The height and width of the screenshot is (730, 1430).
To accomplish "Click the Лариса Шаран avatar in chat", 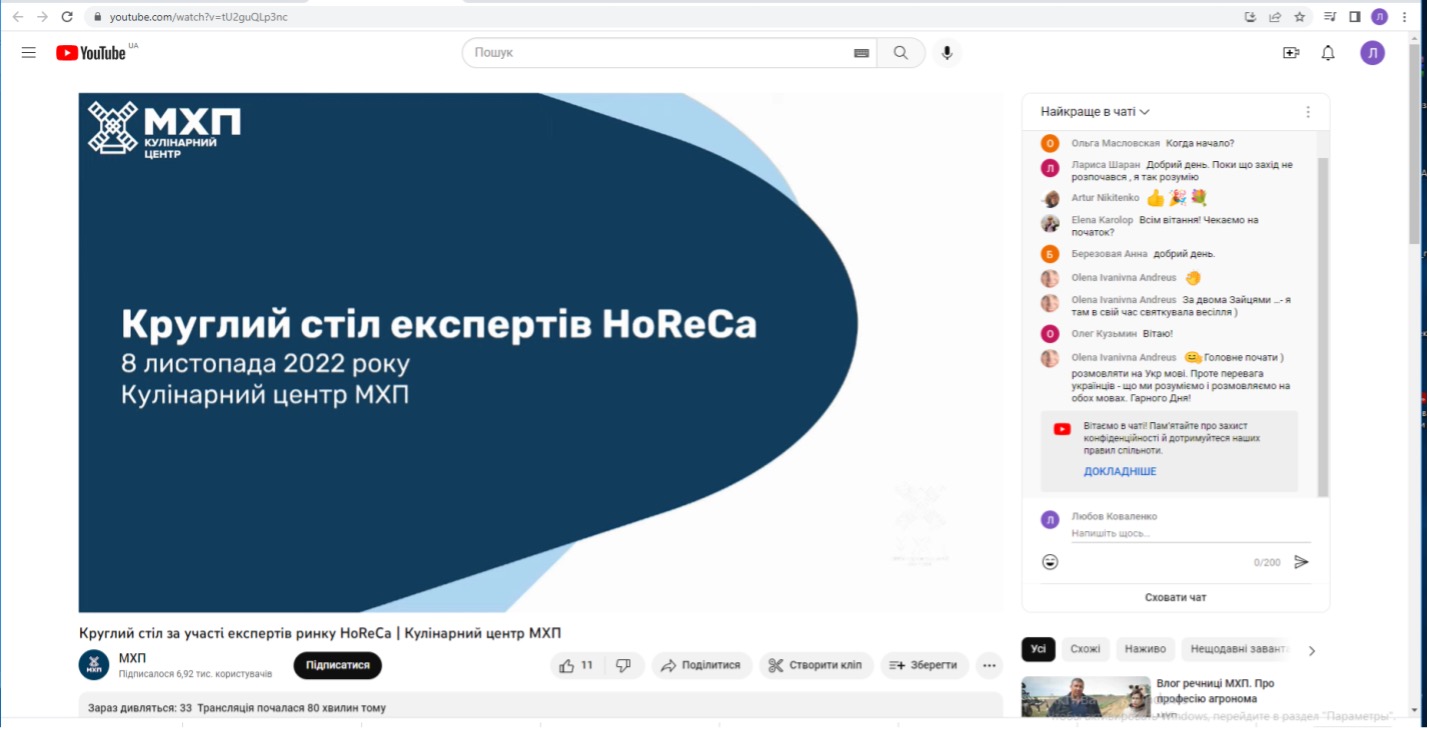I will click(x=1050, y=168).
